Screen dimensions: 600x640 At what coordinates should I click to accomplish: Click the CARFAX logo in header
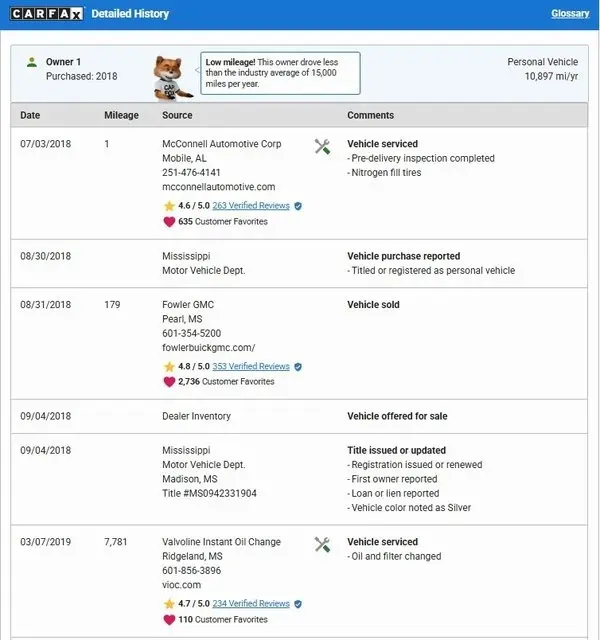pos(45,14)
